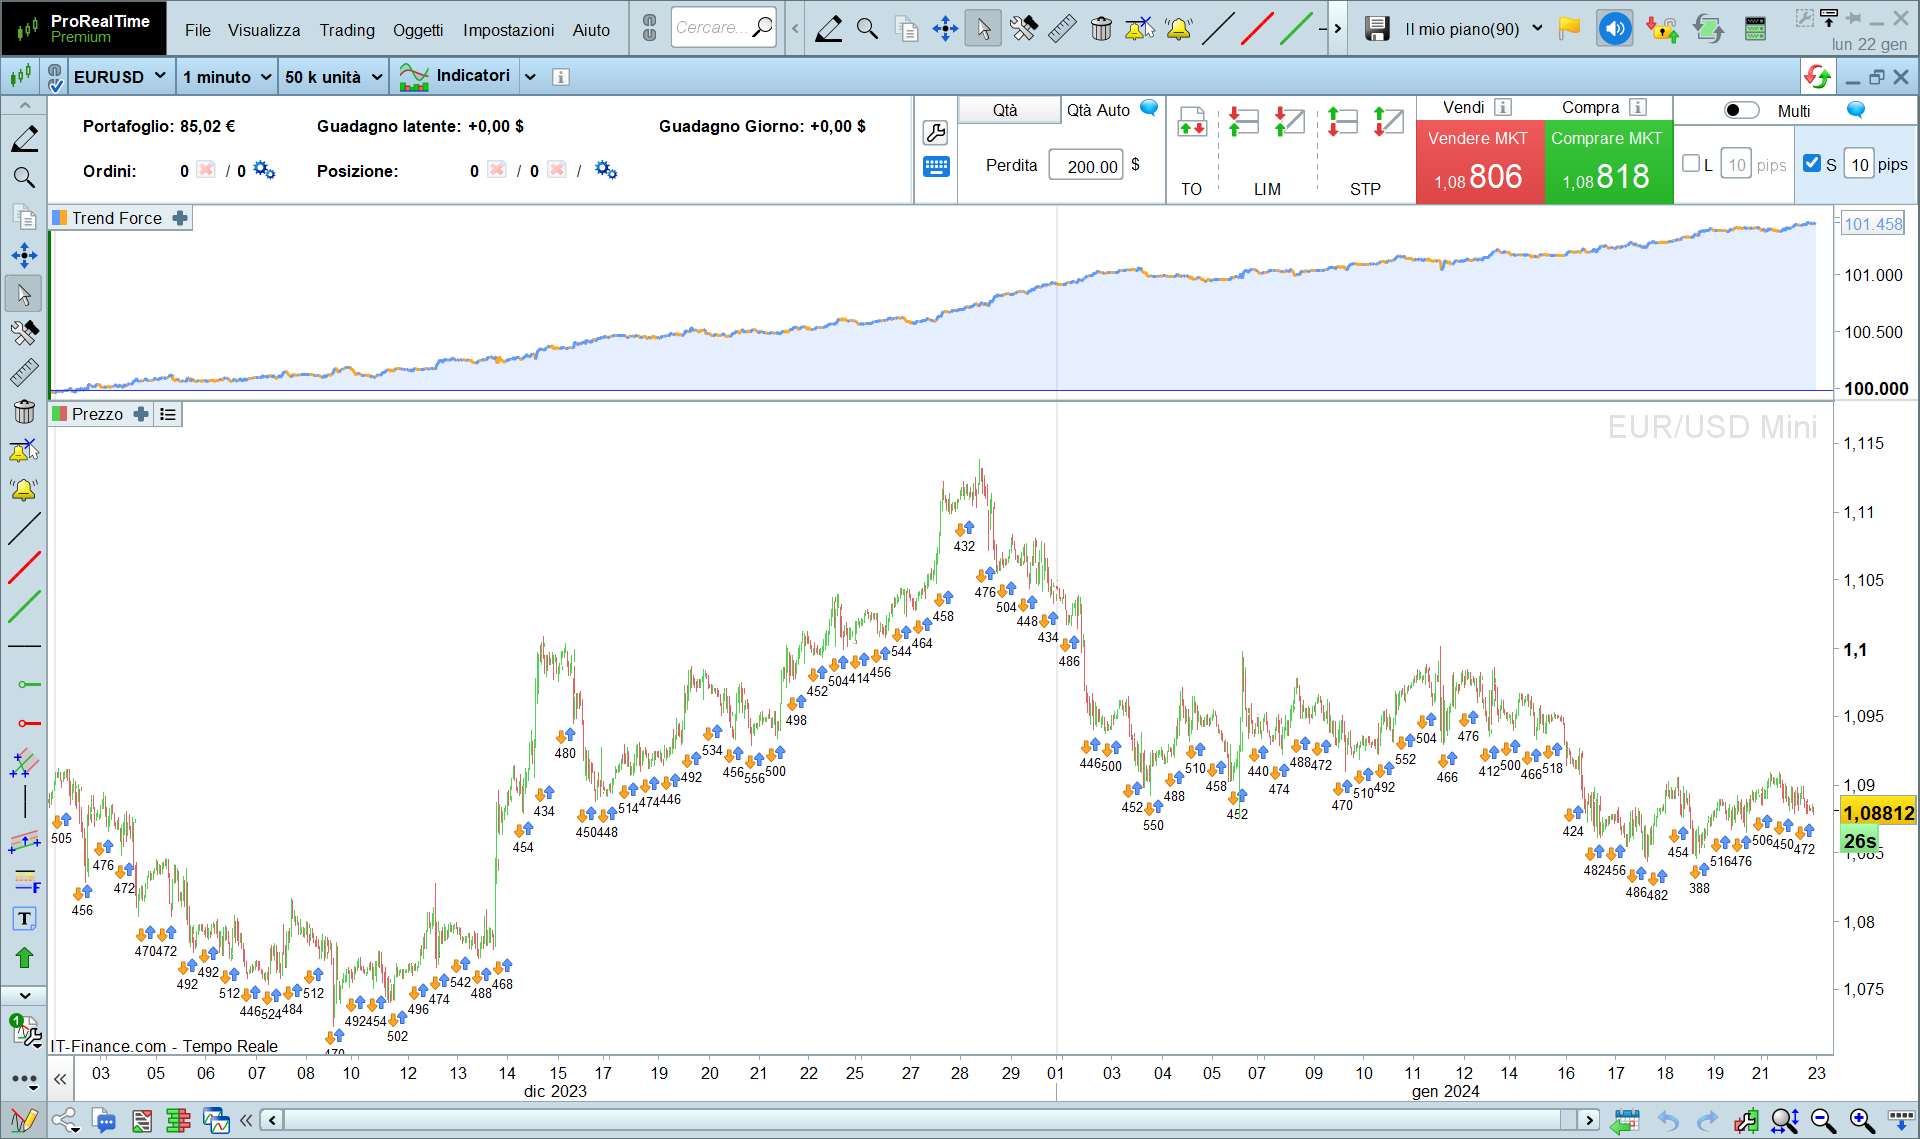Screen dimensions: 1920x1139
Task: Click the text T tool in sidebar
Action: click(x=24, y=919)
